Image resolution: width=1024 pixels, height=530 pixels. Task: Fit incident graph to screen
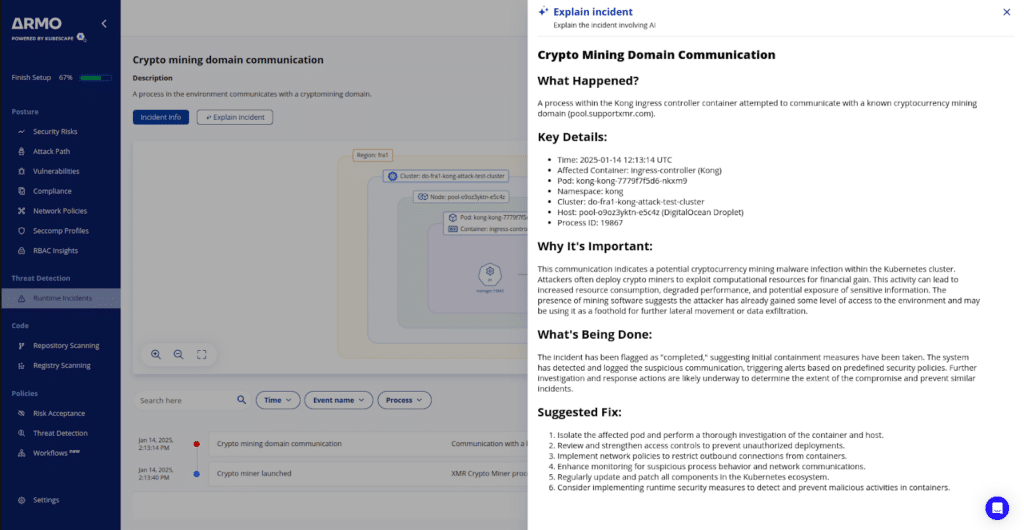click(202, 354)
